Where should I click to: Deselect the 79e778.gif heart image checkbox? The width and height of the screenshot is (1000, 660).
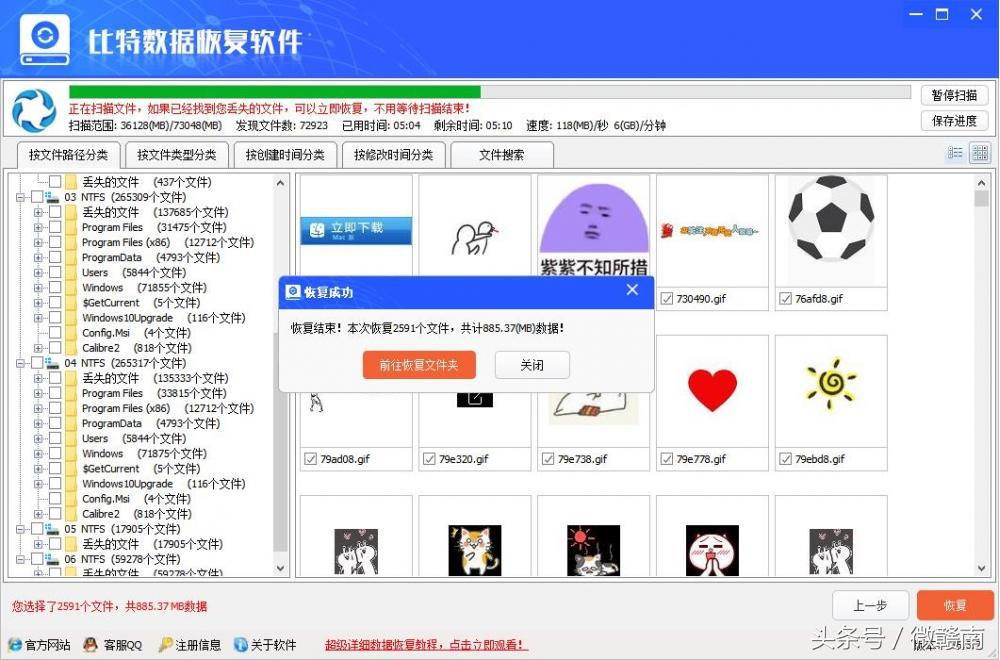click(x=668, y=459)
